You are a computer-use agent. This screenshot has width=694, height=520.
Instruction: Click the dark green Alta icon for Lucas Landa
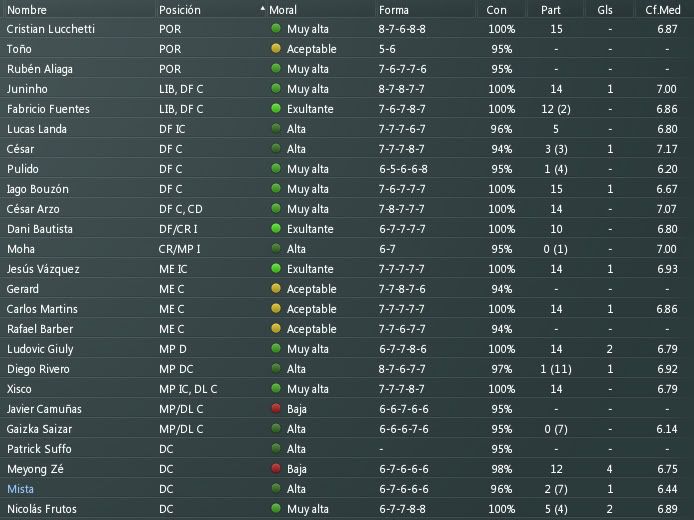pyautogui.click(x=276, y=129)
